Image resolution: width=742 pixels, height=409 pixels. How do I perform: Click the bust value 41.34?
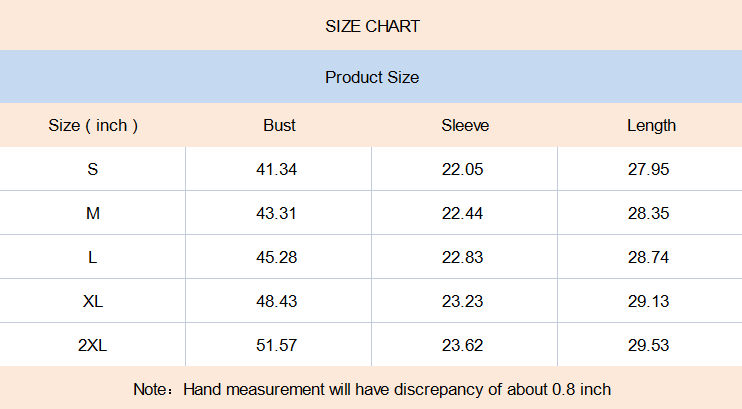(277, 169)
